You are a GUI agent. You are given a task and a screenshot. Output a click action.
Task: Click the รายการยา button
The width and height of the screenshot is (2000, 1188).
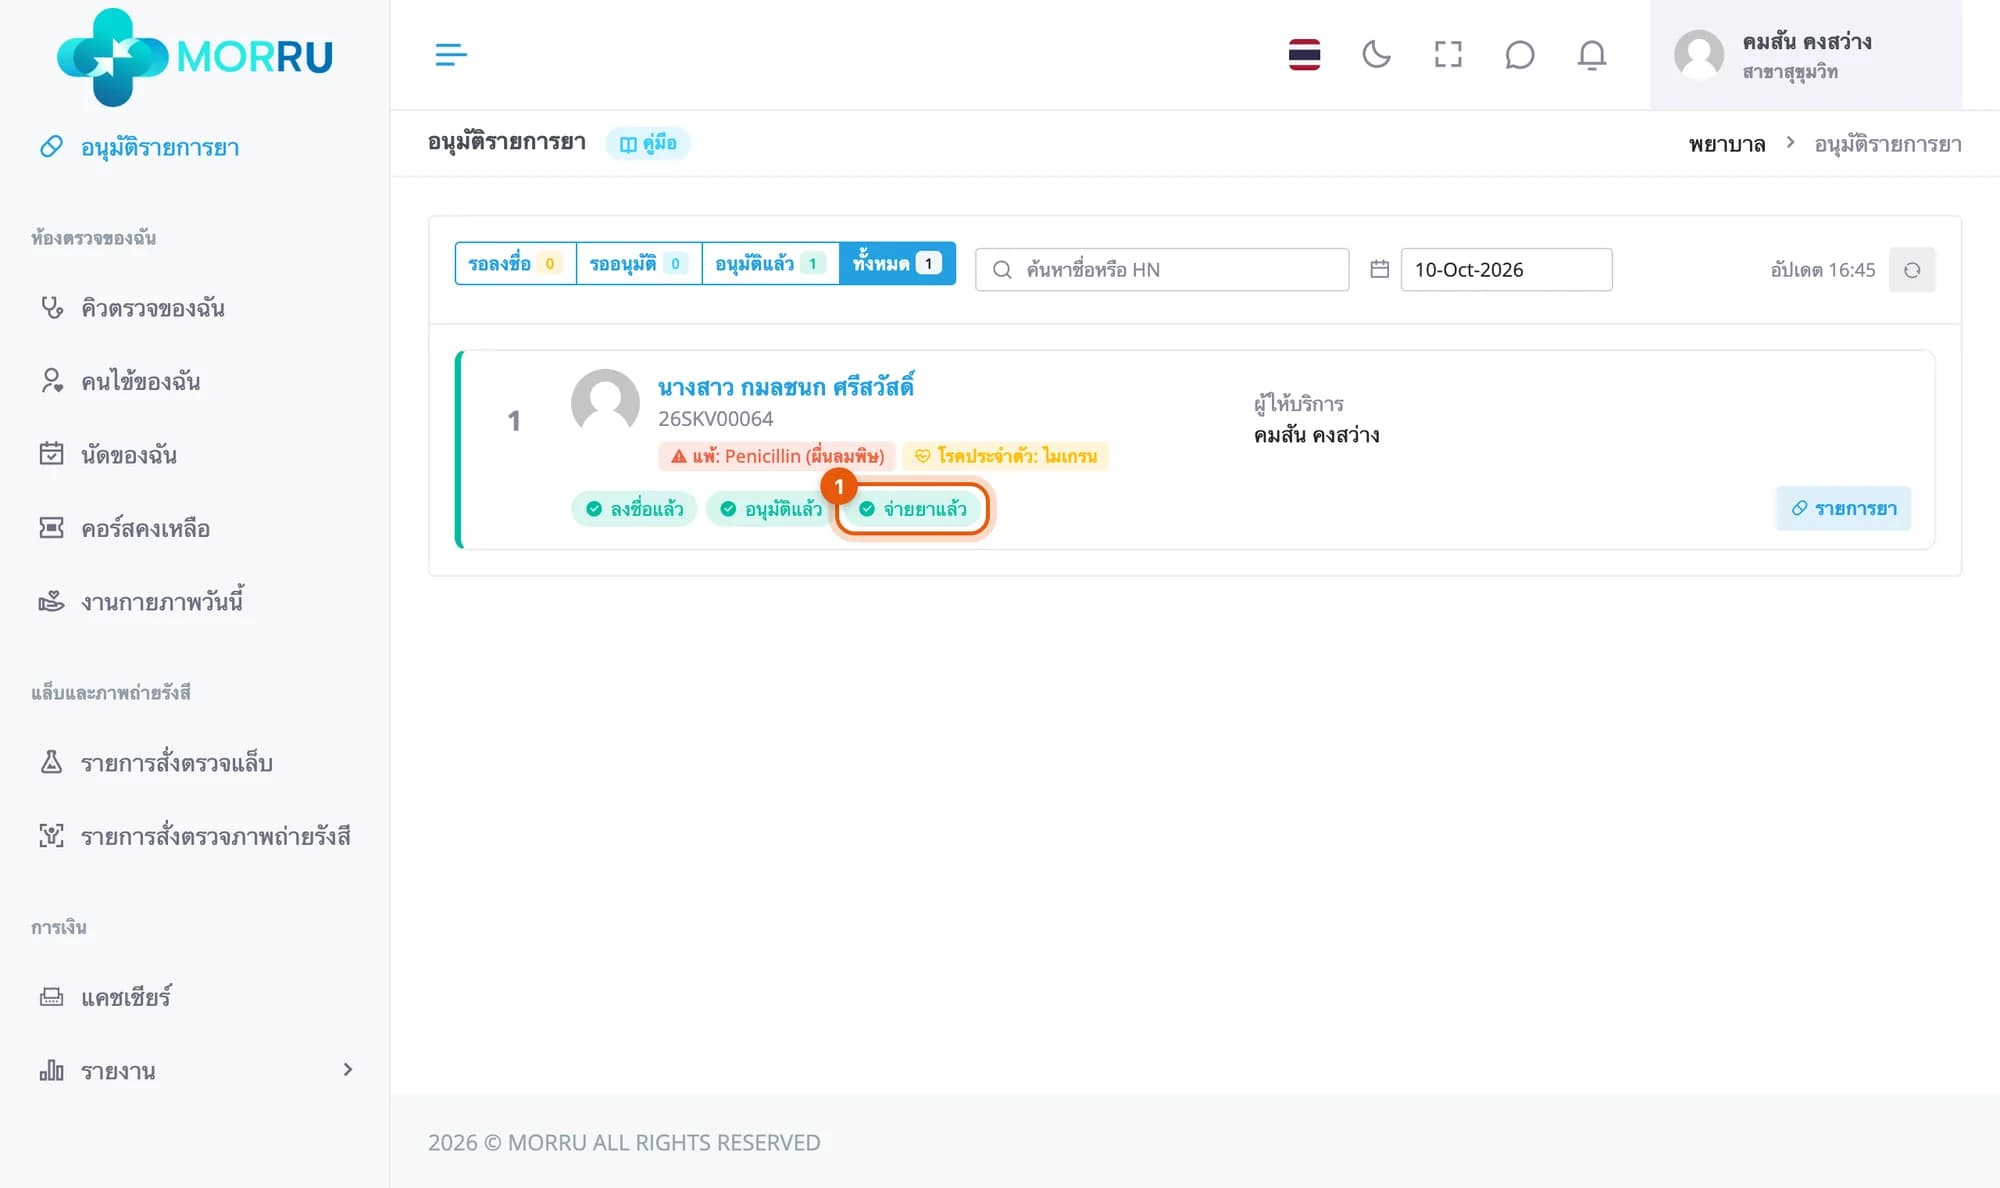point(1843,508)
